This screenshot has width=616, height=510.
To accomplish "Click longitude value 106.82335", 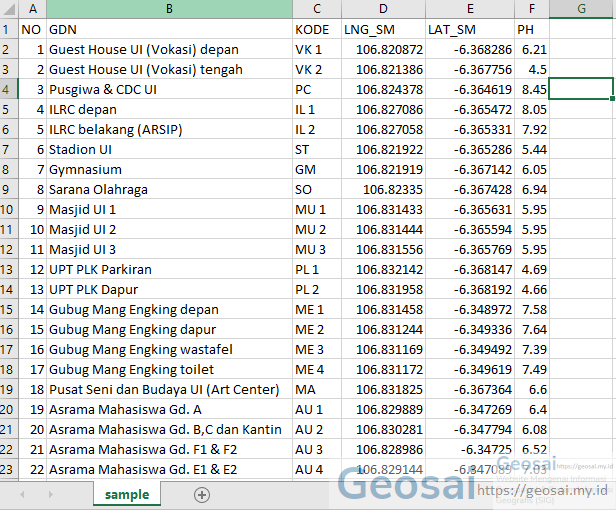I will tap(383, 189).
